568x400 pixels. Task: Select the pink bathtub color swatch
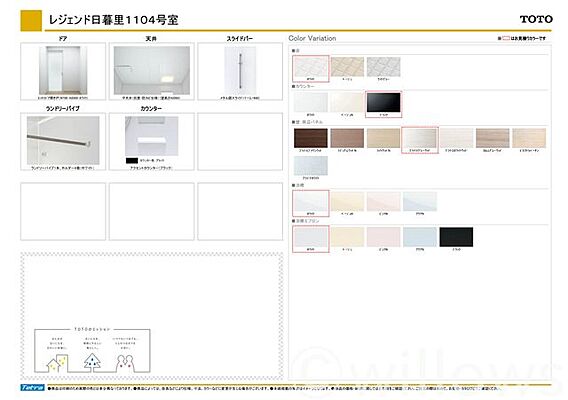tap(384, 201)
